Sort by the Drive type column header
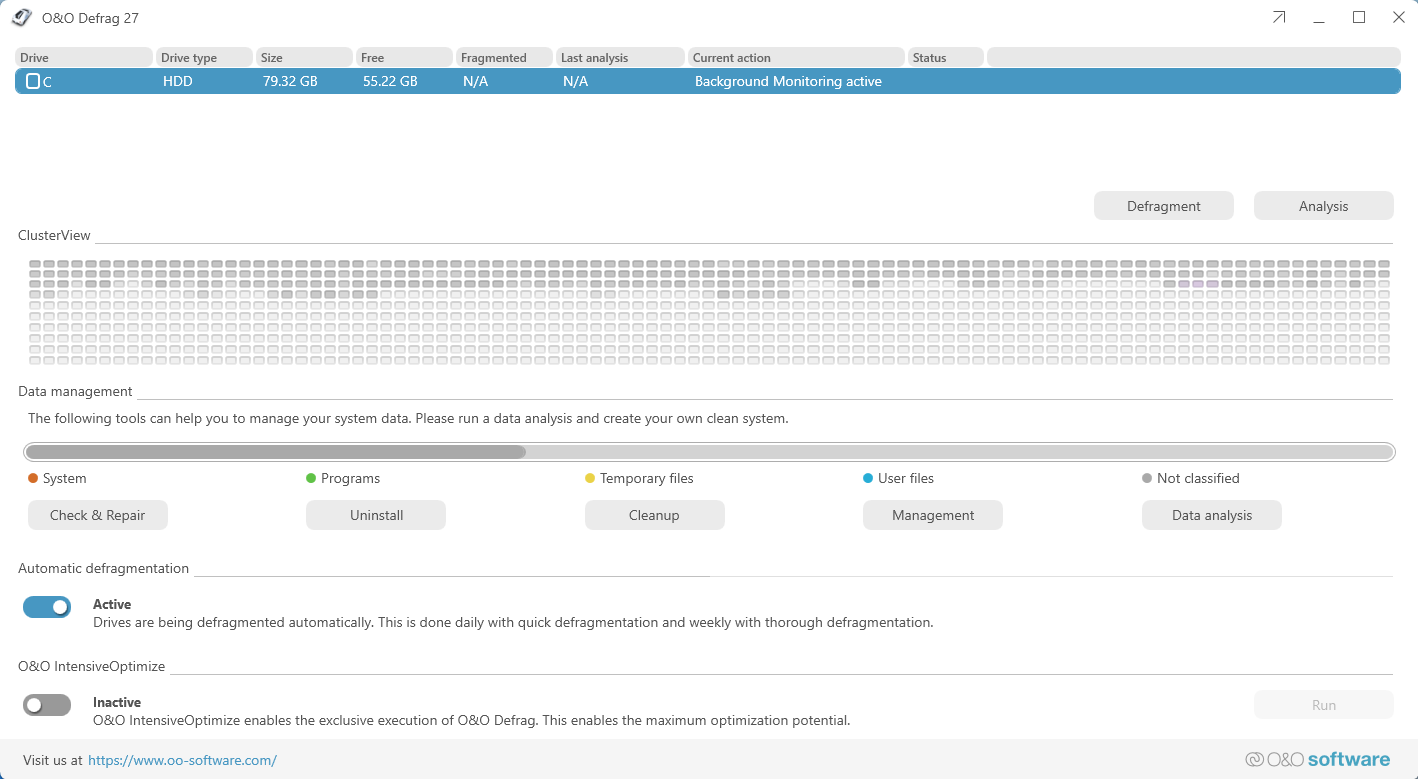Screen dimensions: 1418x779 tap(204, 57)
